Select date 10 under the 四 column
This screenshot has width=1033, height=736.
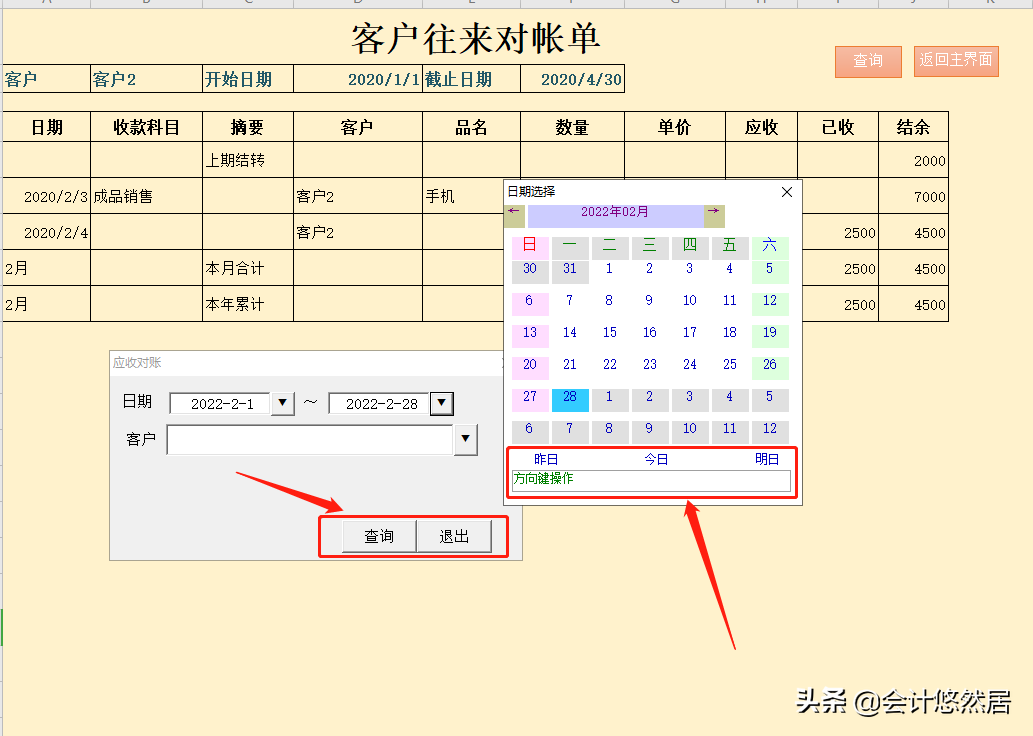689,300
